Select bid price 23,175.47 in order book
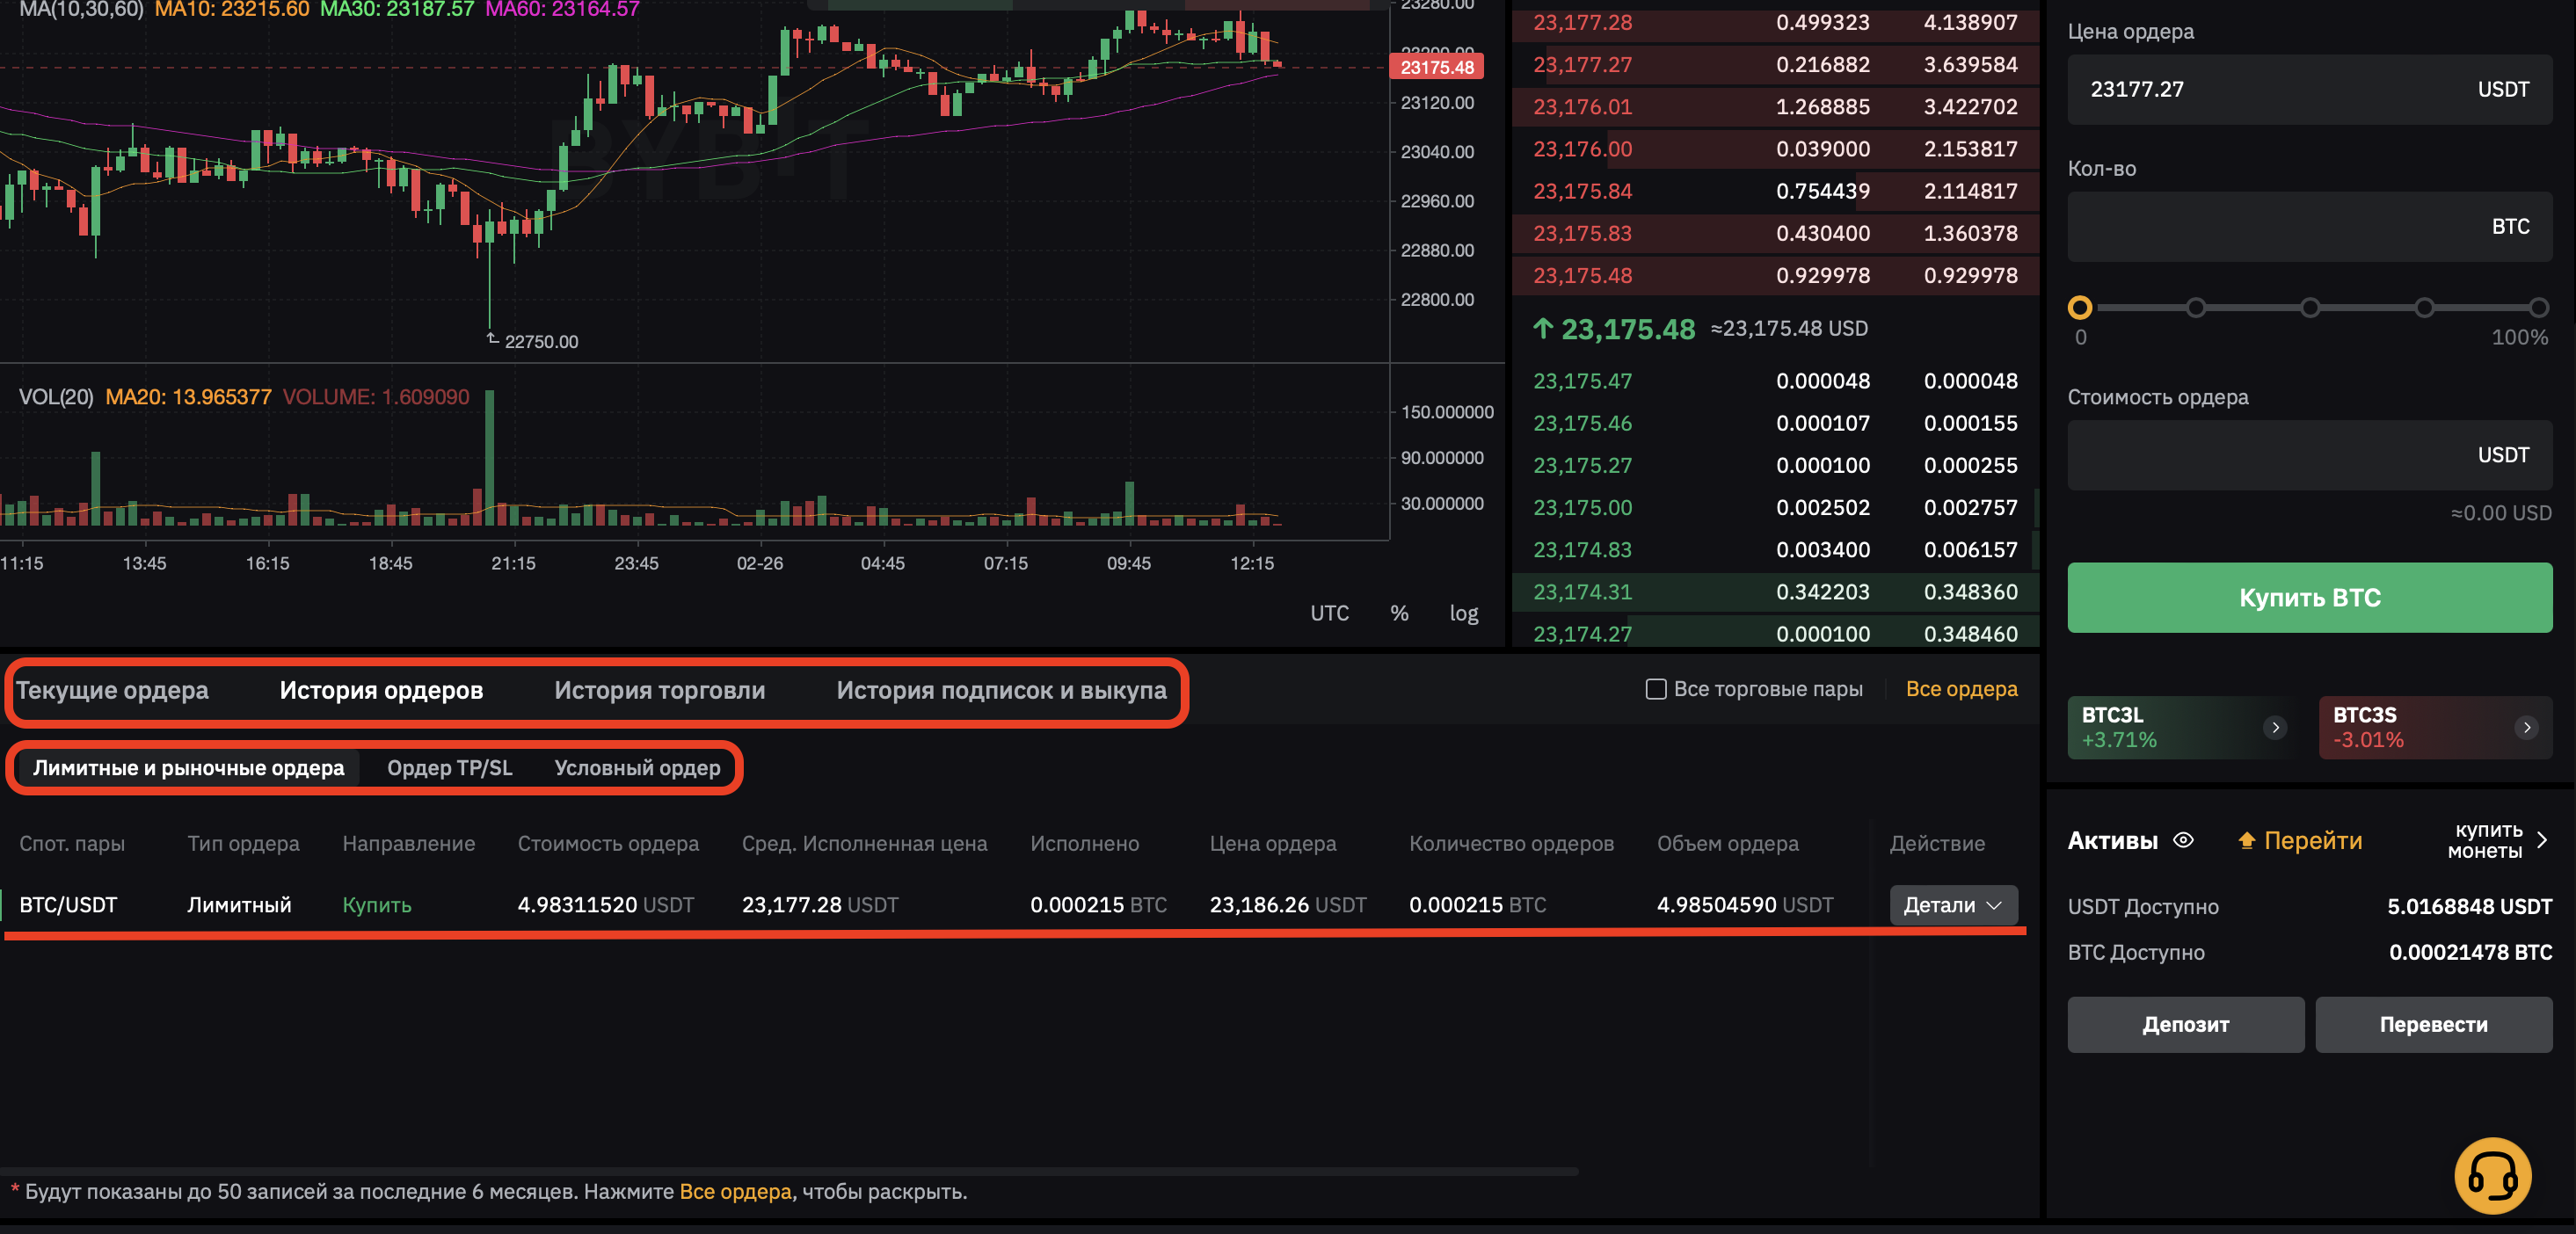The height and width of the screenshot is (1234, 2576). click(x=1582, y=381)
